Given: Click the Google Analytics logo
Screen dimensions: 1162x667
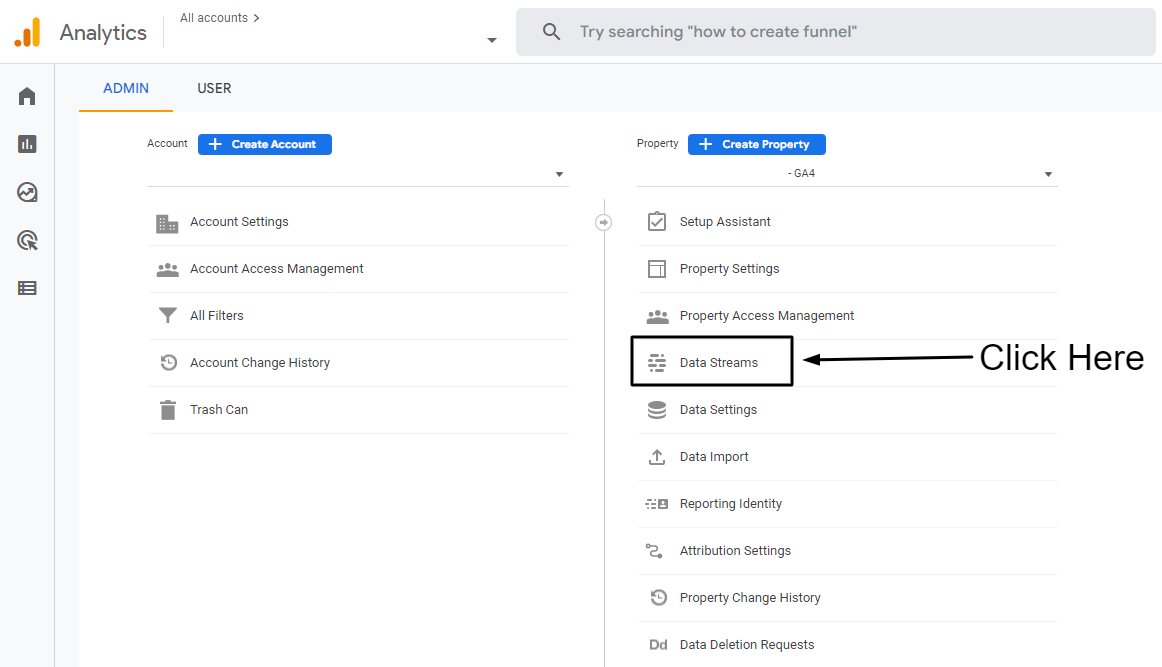Looking at the screenshot, I should (27, 32).
